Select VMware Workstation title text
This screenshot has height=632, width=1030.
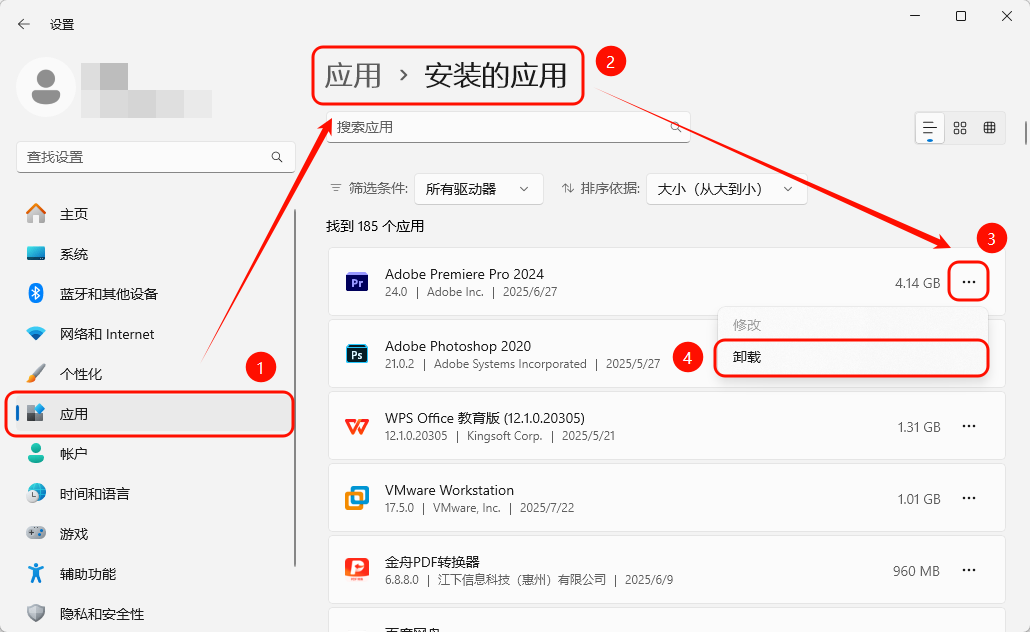click(449, 490)
